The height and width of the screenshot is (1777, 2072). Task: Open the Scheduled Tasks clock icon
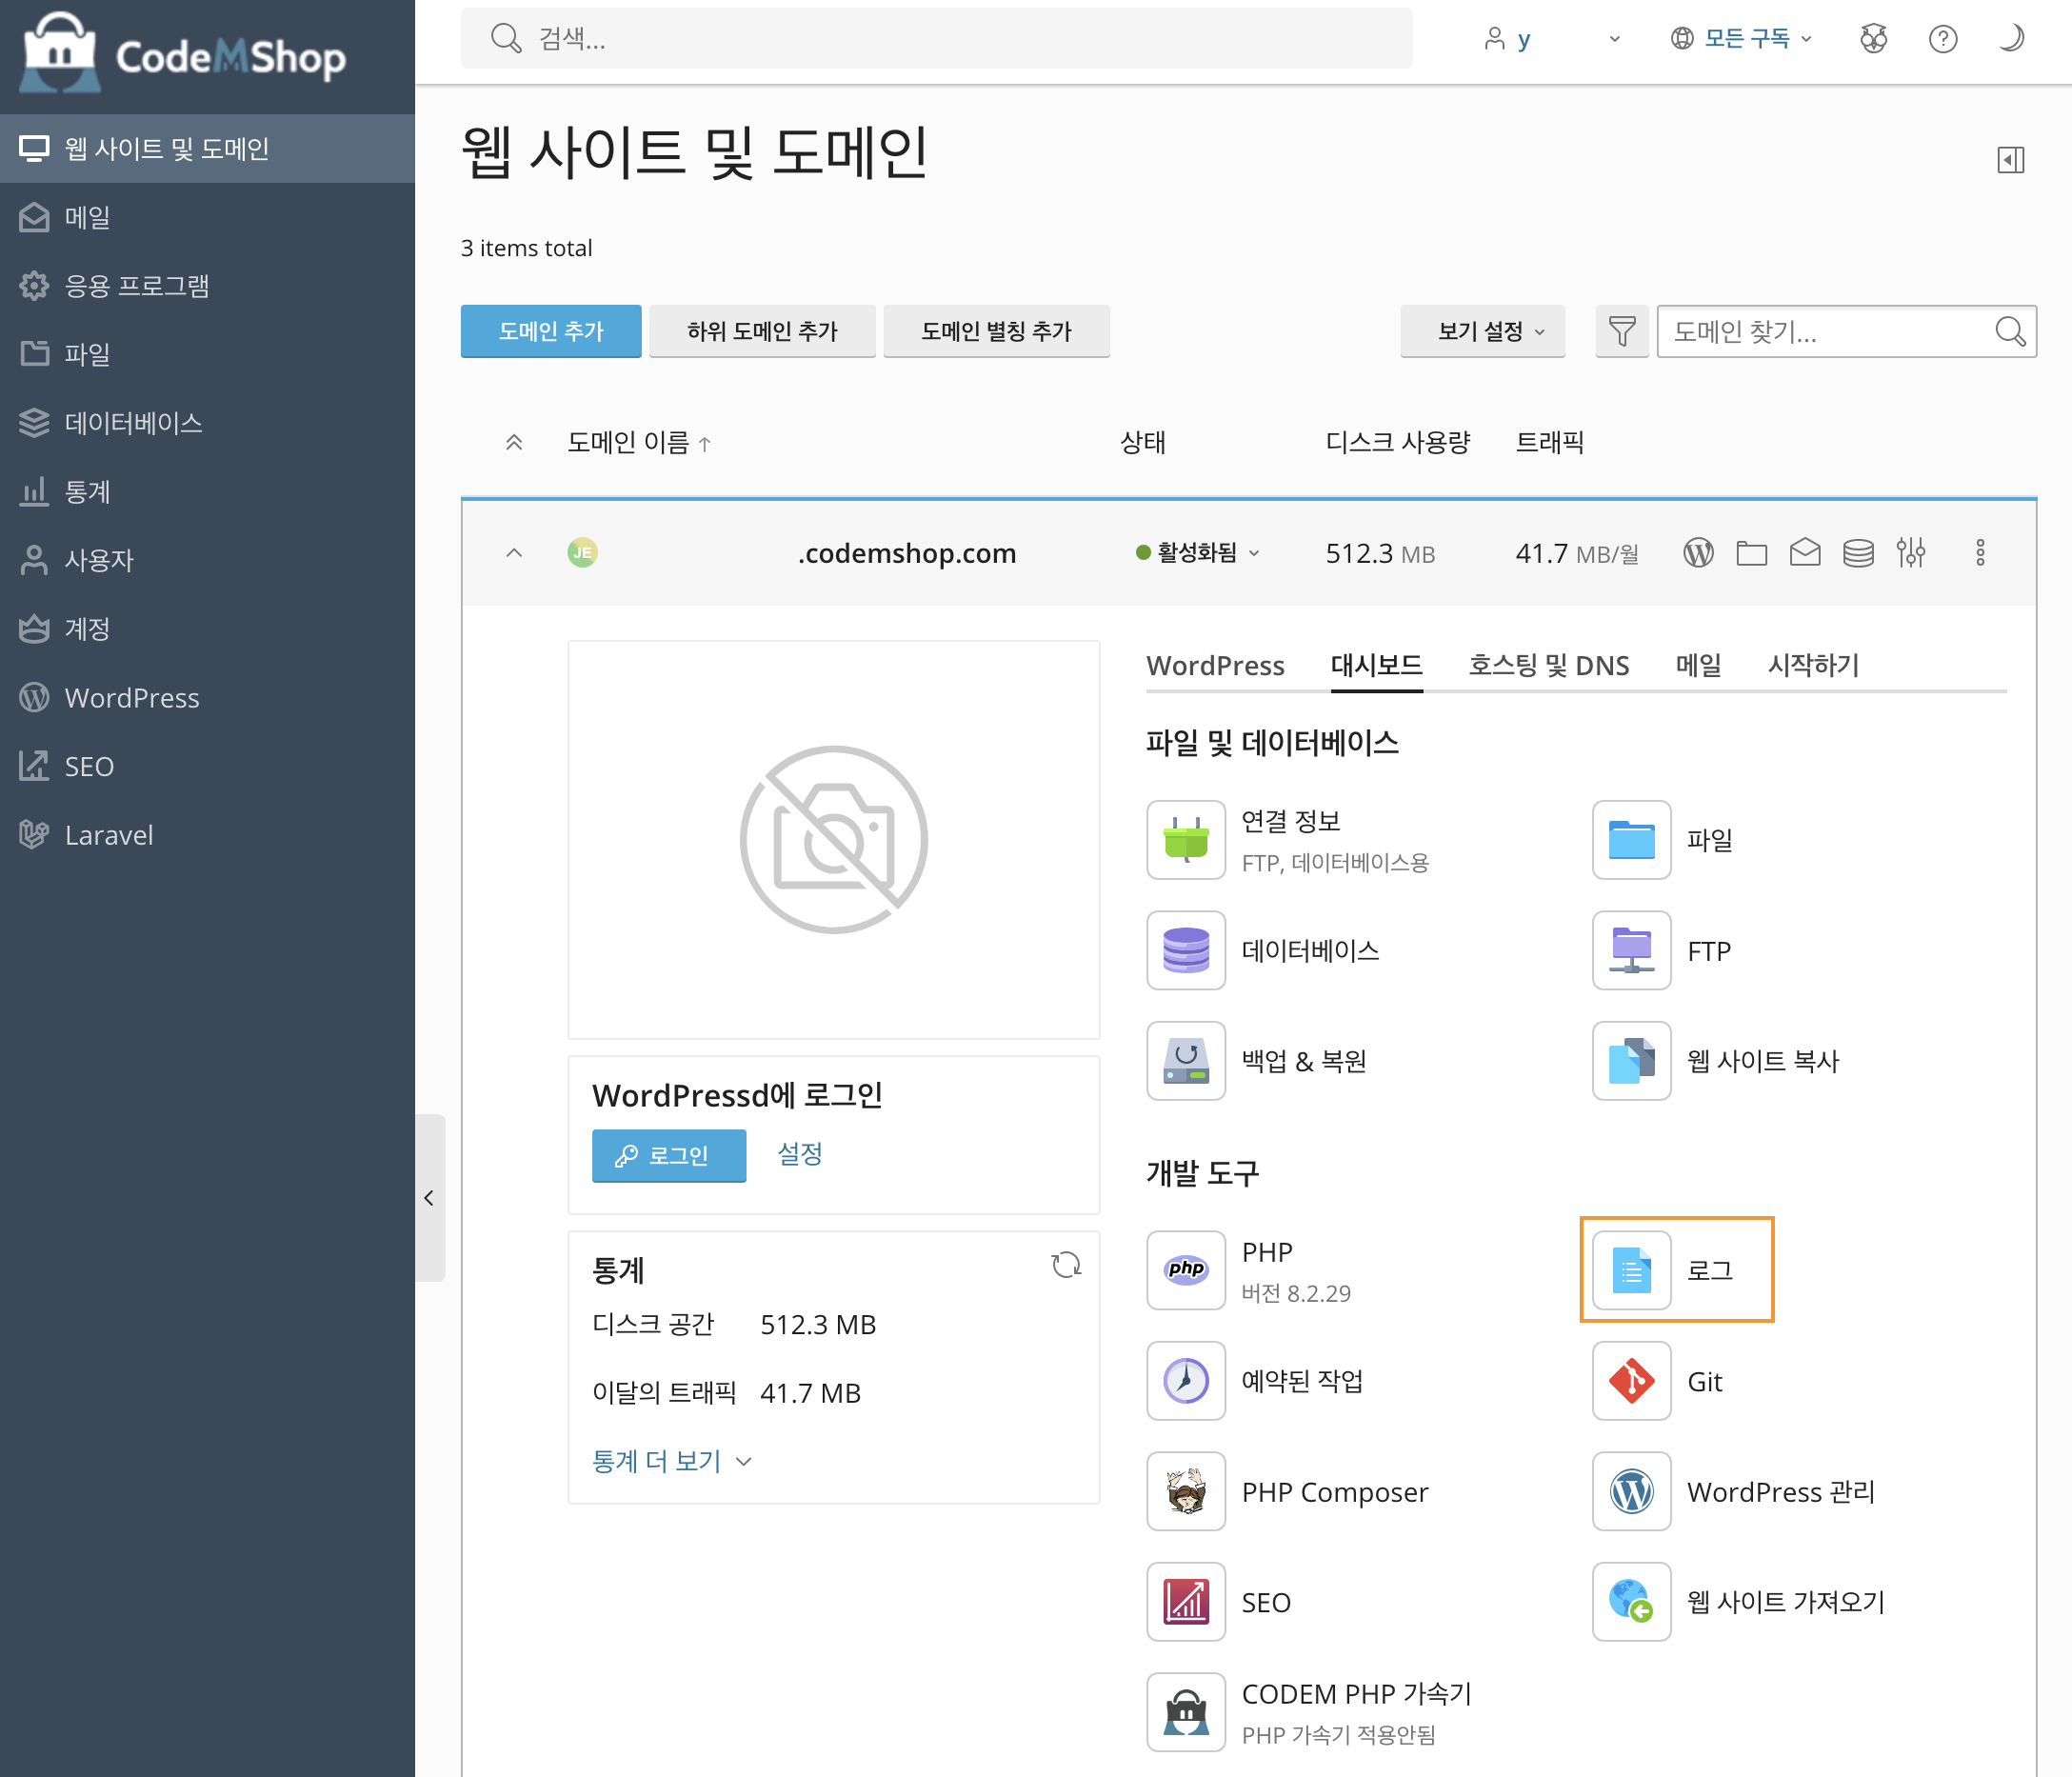[1186, 1381]
